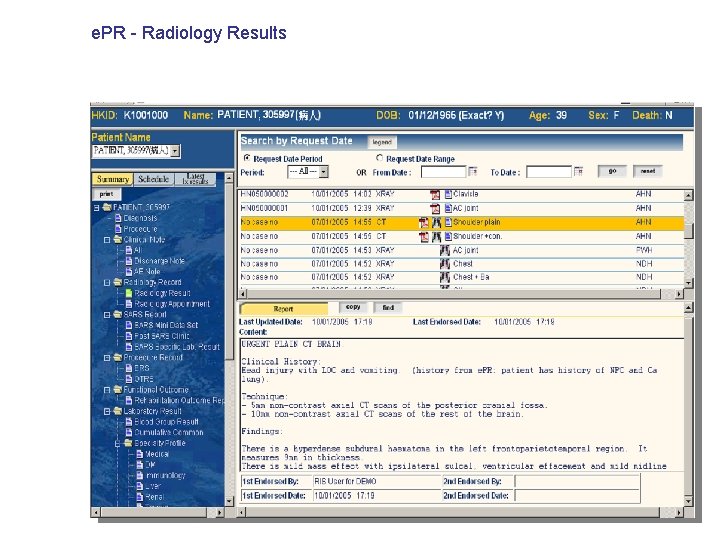Click the find button

coord(388,307)
